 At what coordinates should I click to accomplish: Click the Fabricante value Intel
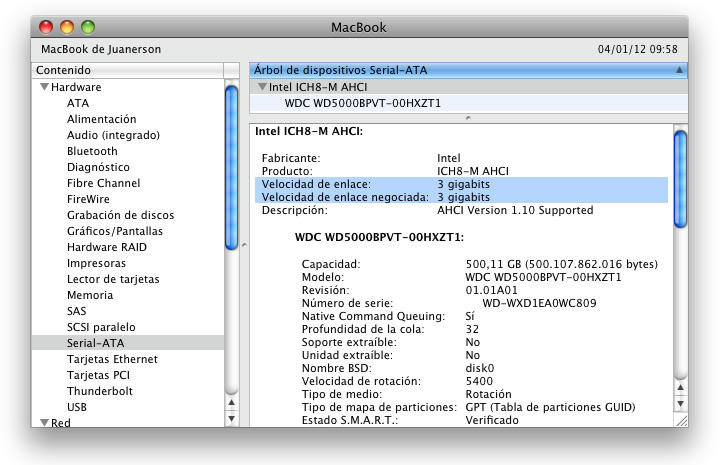click(x=449, y=158)
